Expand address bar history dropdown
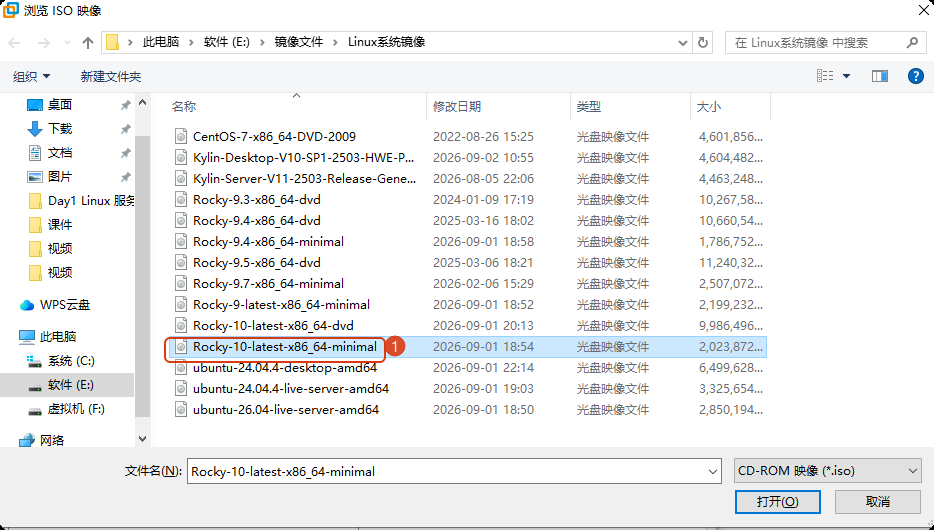 (x=683, y=43)
